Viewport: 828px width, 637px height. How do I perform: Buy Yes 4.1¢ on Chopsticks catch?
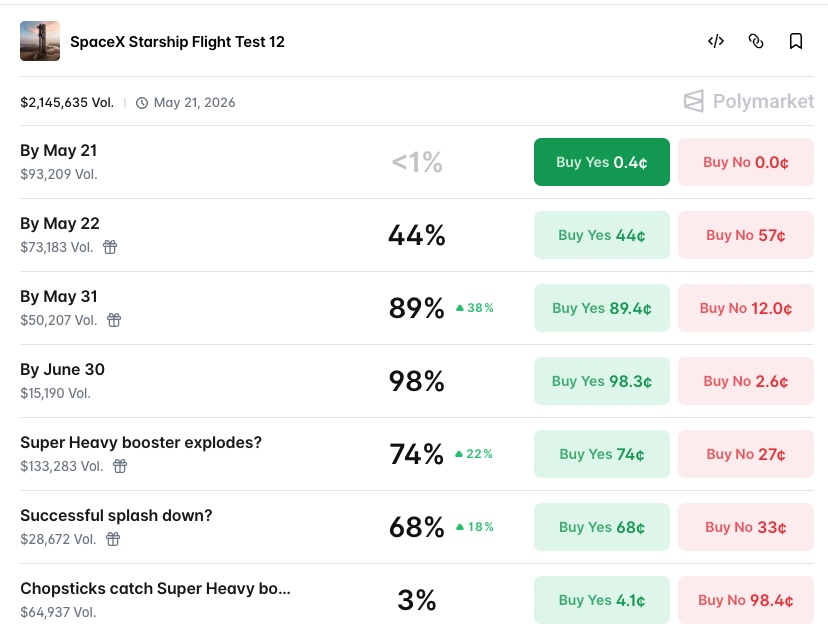pos(601,599)
